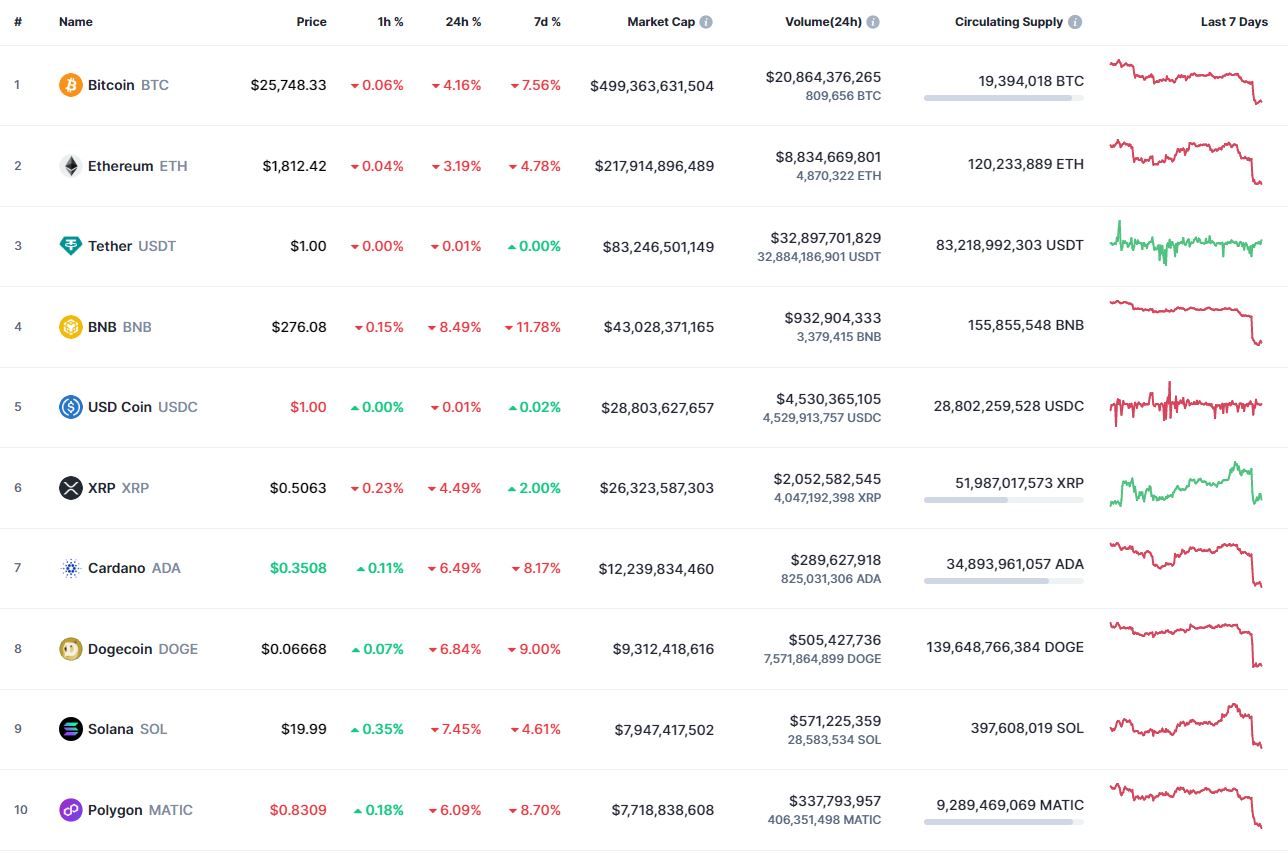Sort by the 7d % column header
The width and height of the screenshot is (1288, 853).
(x=547, y=22)
